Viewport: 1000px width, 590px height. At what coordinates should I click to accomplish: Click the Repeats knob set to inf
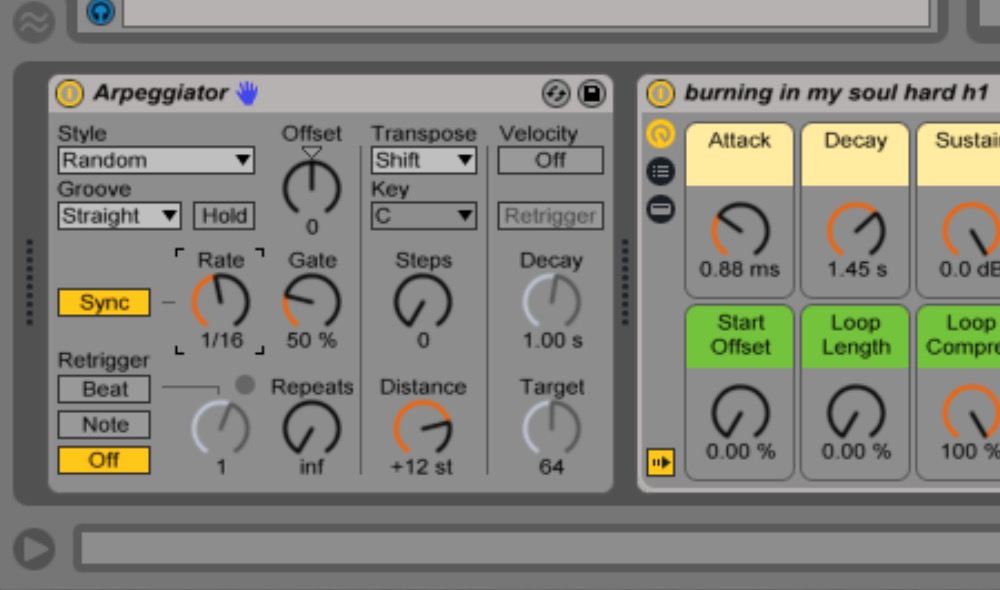[311, 428]
